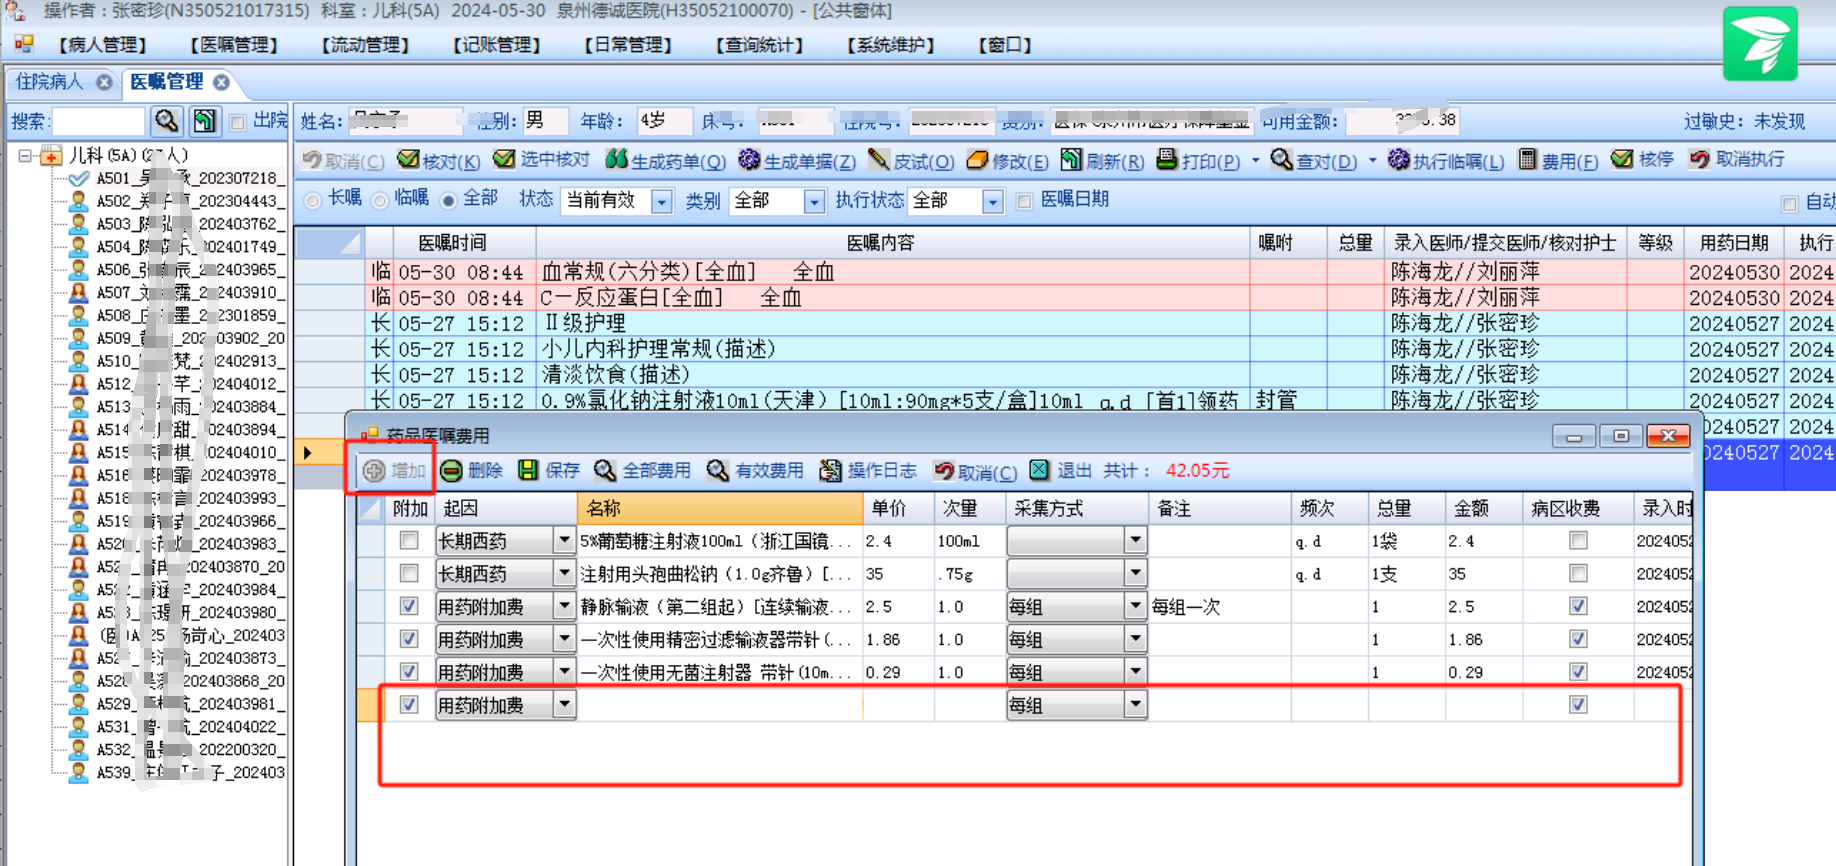1836x866 pixels.
Task: Close the 住院病人 tab with its X icon
Action: 104,82
